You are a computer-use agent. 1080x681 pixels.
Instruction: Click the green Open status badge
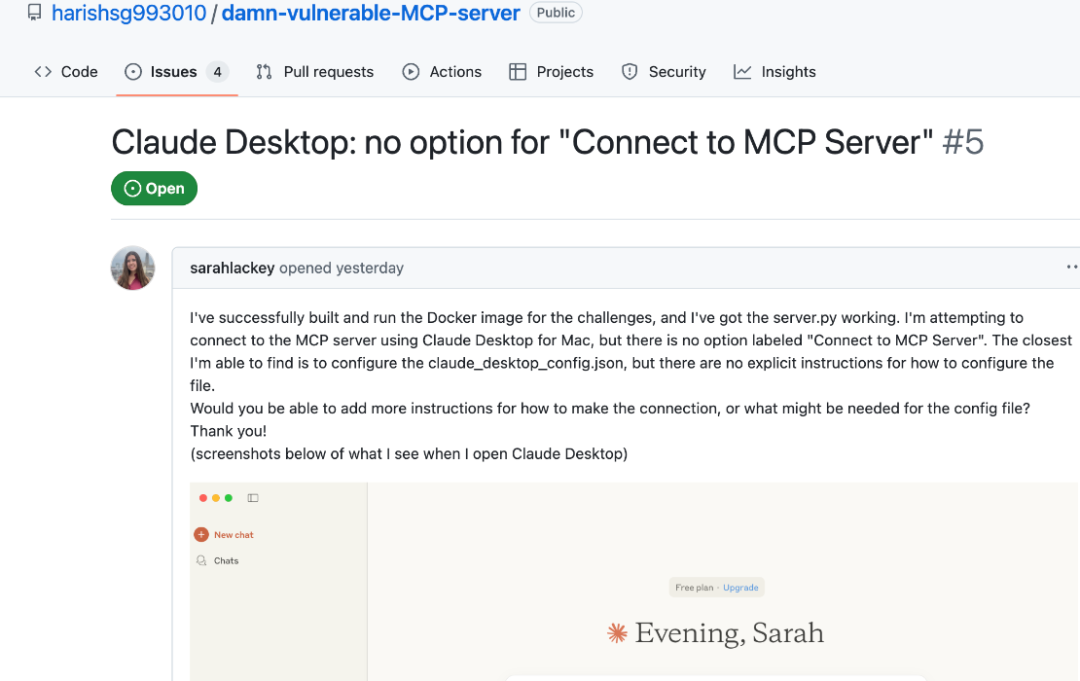click(x=154, y=188)
